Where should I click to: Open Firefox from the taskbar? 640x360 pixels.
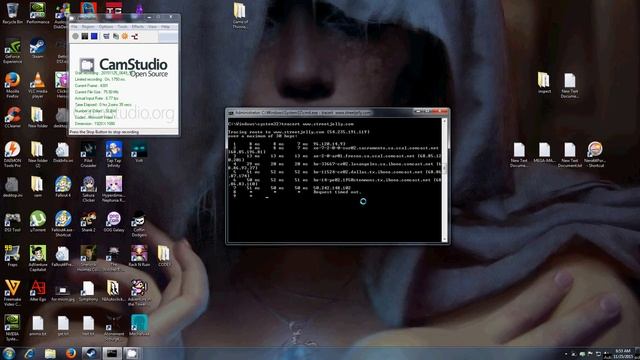point(70,353)
